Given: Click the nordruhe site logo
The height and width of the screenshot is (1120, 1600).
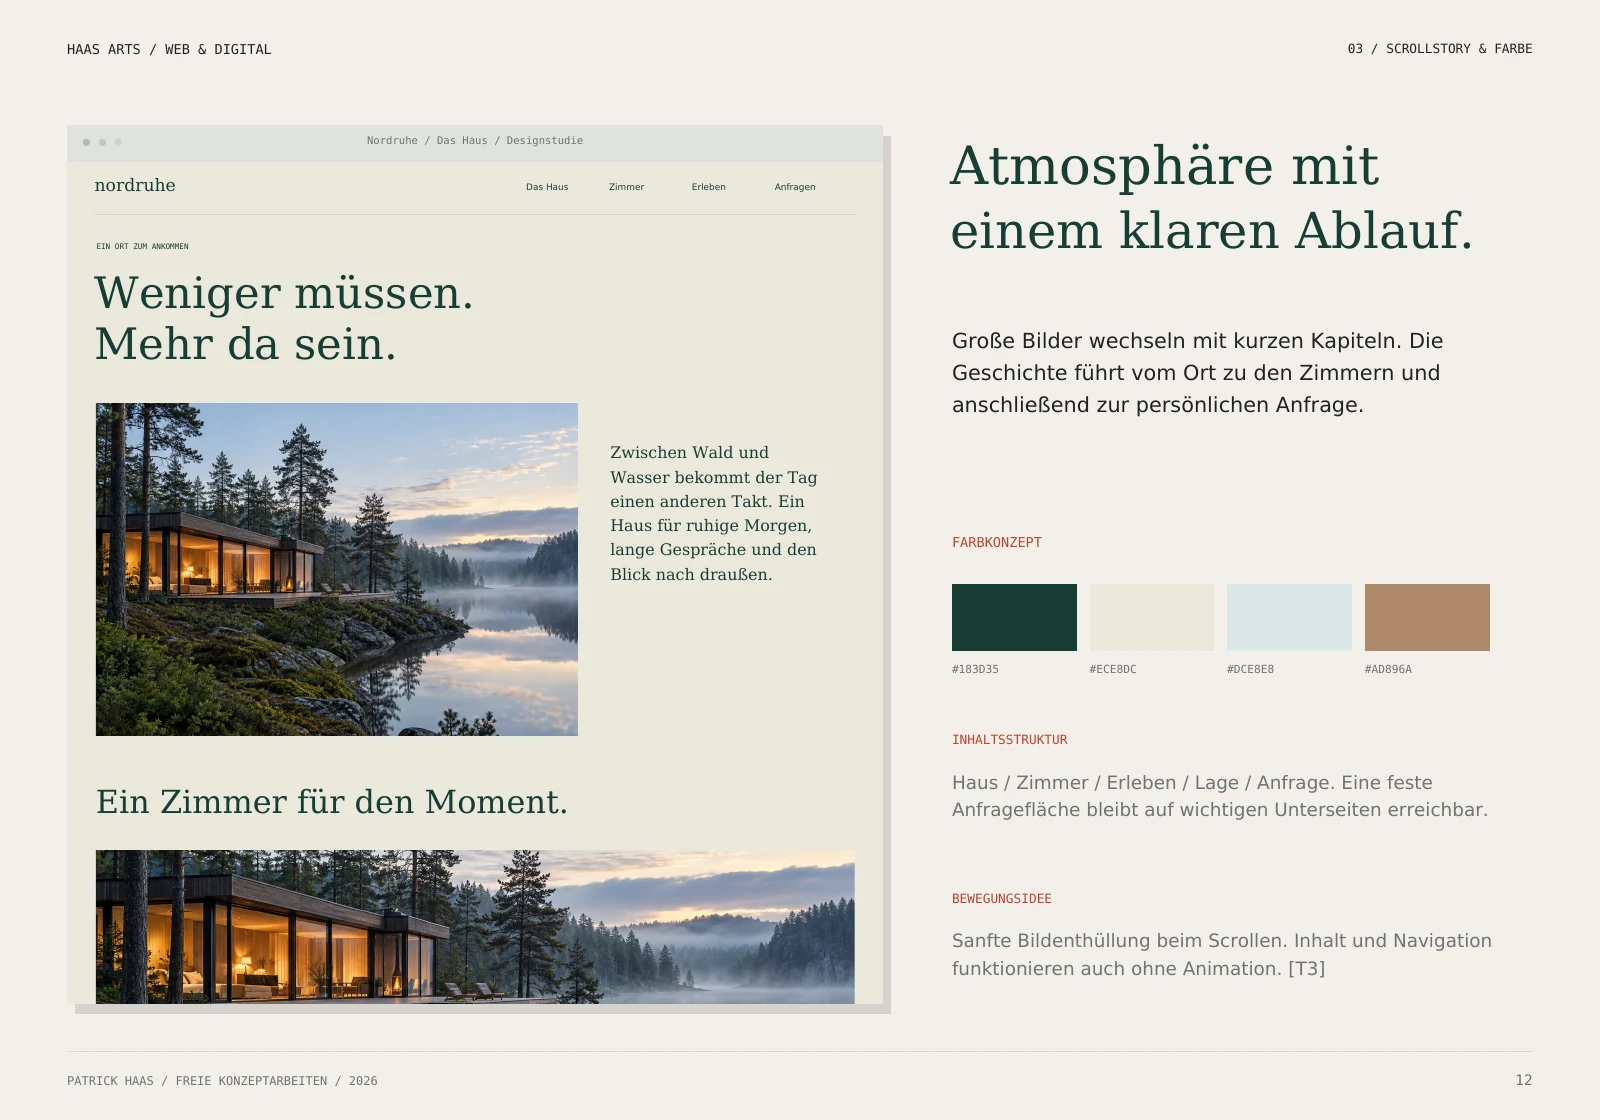Looking at the screenshot, I should [x=135, y=185].
